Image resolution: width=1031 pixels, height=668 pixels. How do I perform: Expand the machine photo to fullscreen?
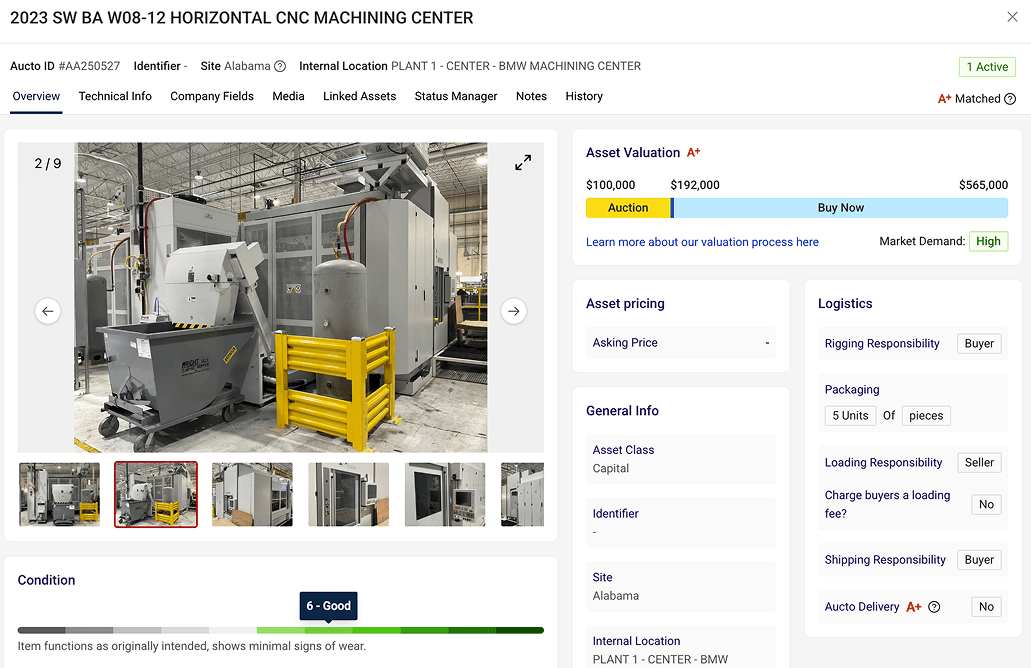(522, 161)
